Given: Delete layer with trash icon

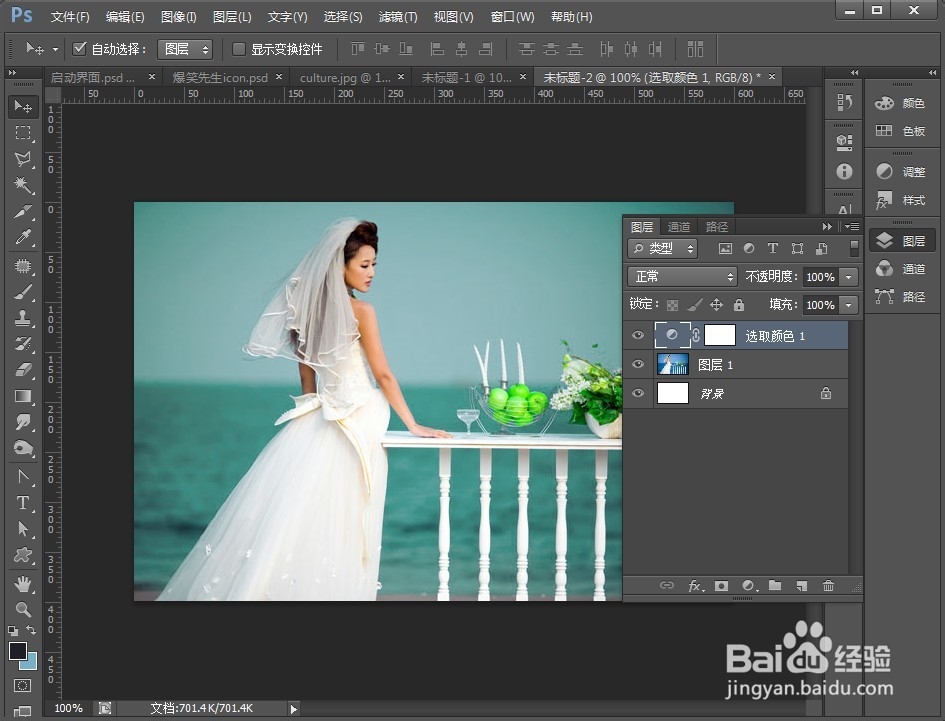Looking at the screenshot, I should [829, 585].
